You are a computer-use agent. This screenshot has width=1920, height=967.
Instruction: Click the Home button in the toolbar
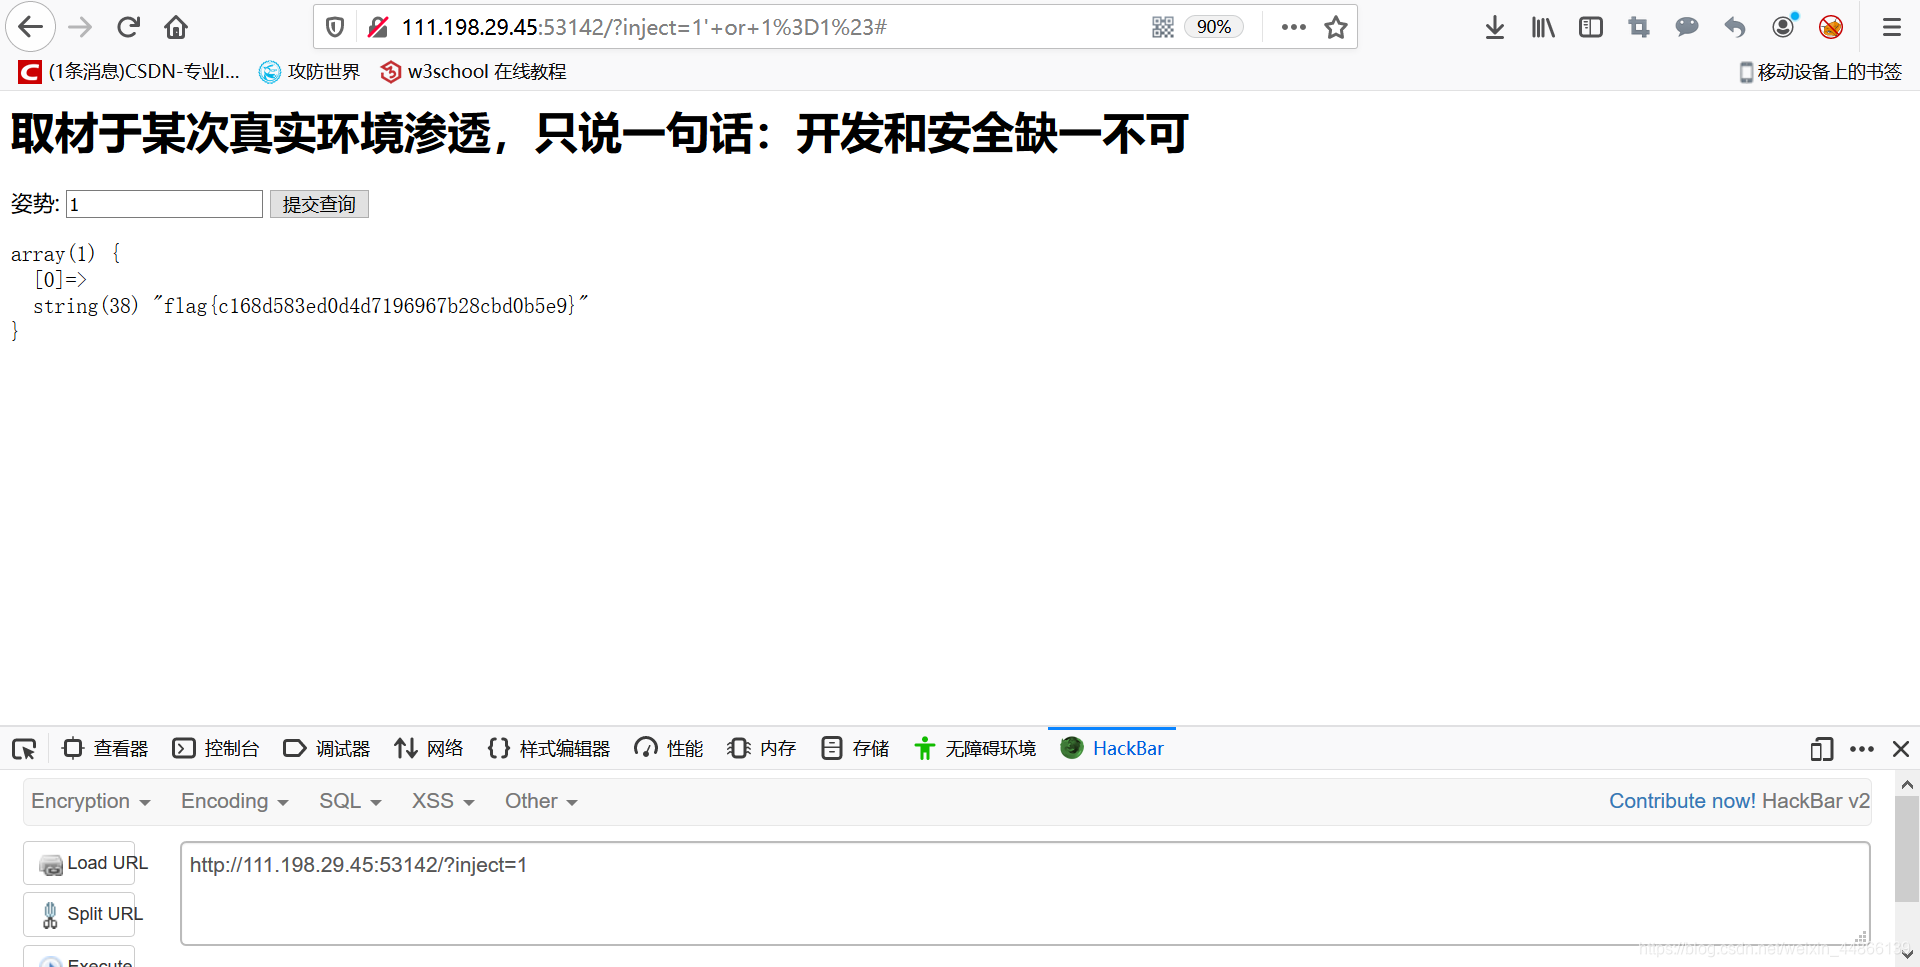176,27
